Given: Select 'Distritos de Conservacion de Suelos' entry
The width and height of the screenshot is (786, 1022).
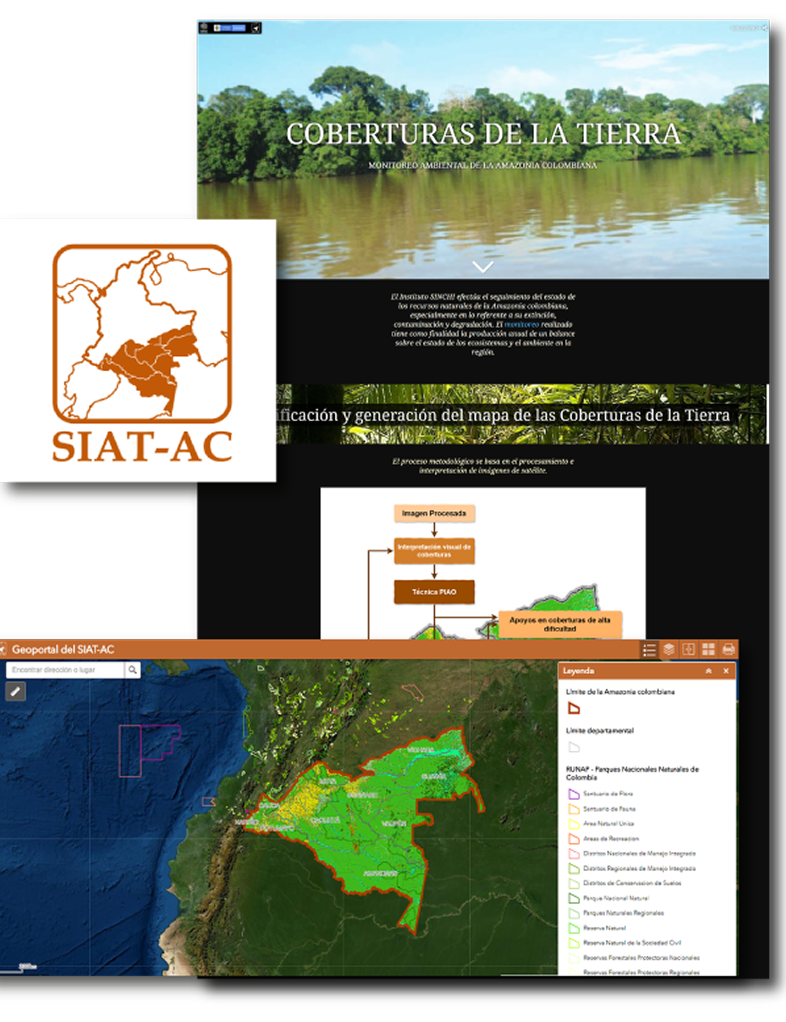Looking at the screenshot, I should click(x=624, y=883).
